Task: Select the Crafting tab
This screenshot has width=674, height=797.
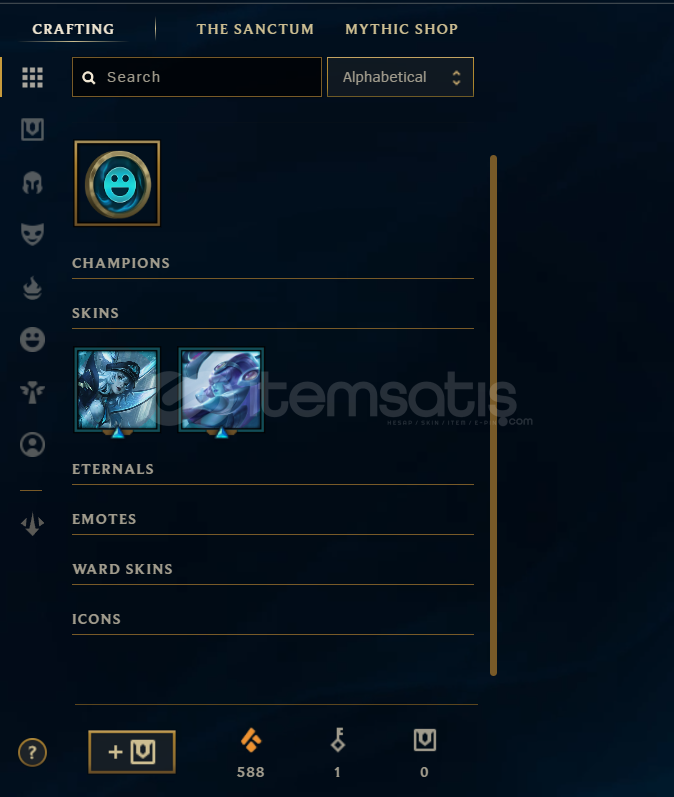Action: [73, 29]
